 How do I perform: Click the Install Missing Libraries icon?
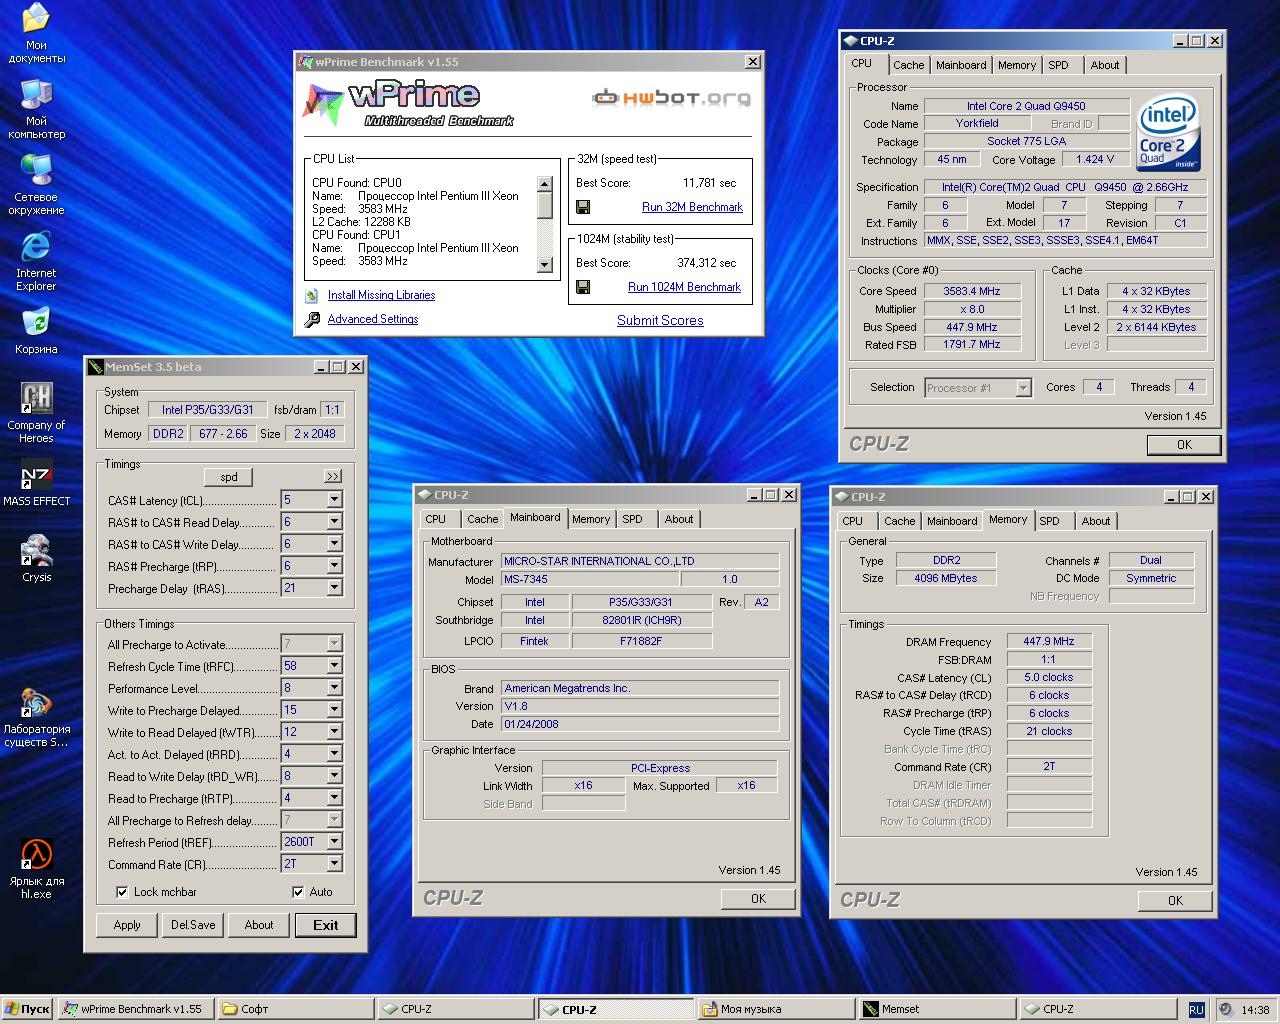[x=310, y=295]
